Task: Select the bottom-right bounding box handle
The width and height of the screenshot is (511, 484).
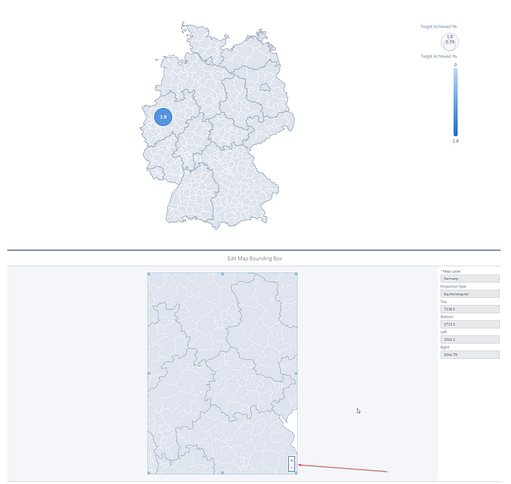Action: [296, 473]
